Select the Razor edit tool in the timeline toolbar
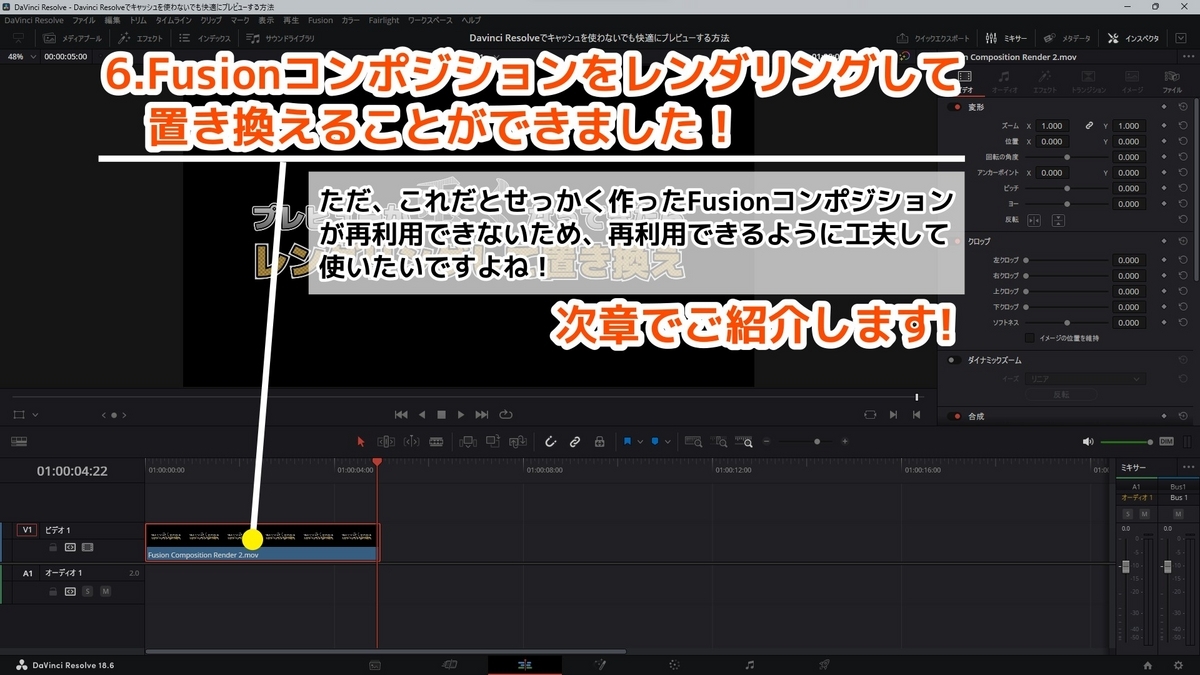This screenshot has height=675, width=1200. 435,441
